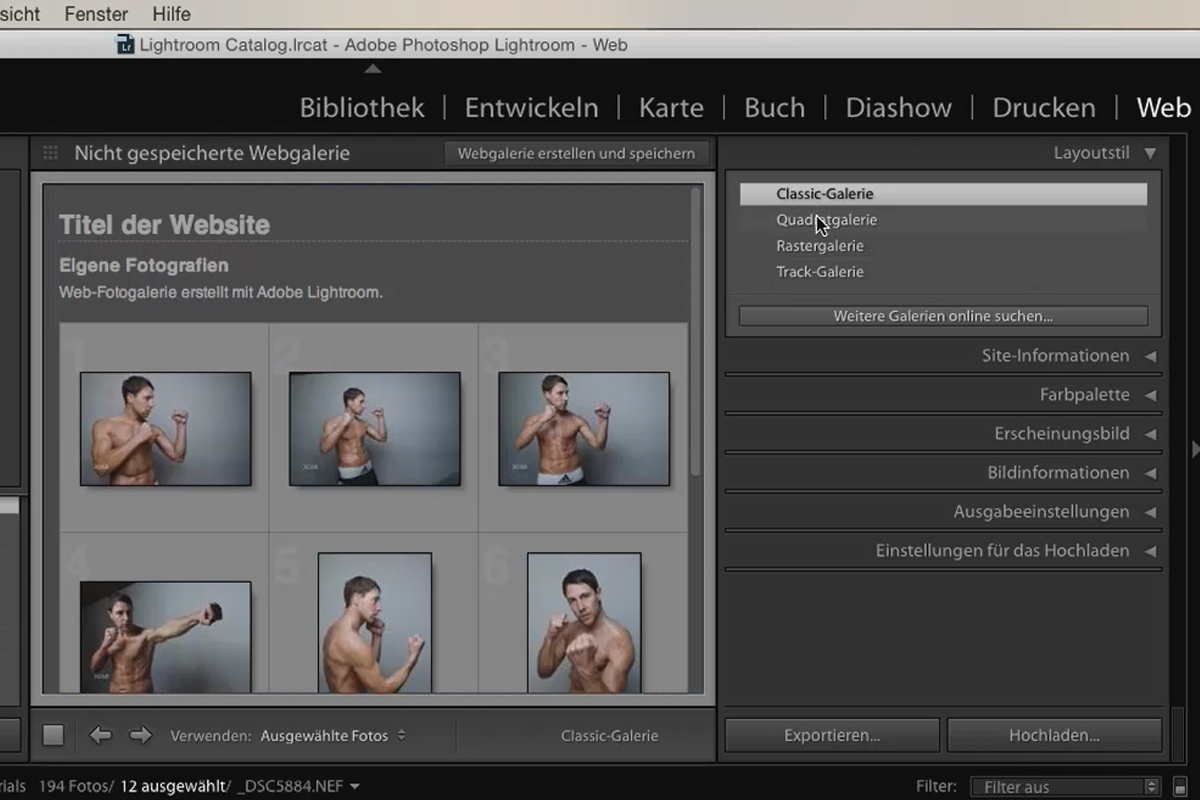Switch to the Entwickeln module
Screen dimensions: 1200x800
tap(532, 108)
